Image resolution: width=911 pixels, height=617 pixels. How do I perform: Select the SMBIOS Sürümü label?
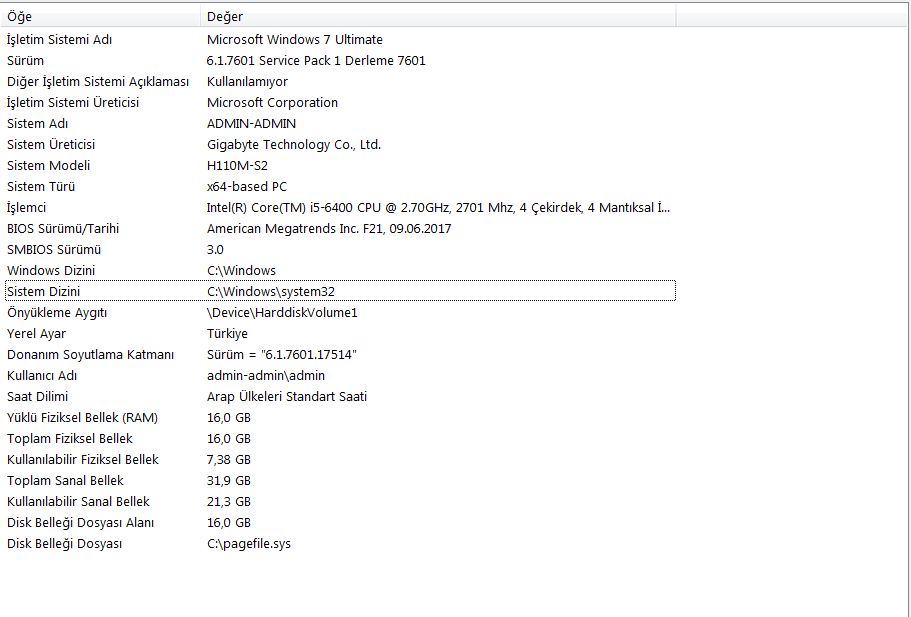click(x=54, y=250)
